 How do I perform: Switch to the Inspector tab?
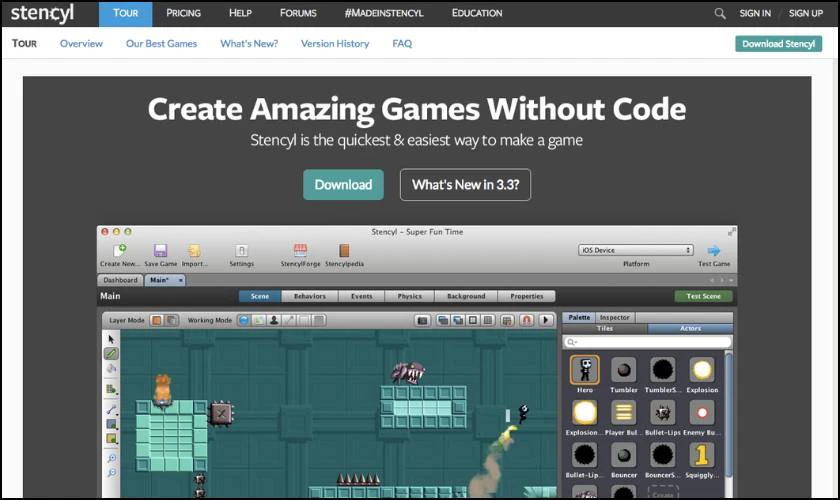pyautogui.click(x=614, y=318)
